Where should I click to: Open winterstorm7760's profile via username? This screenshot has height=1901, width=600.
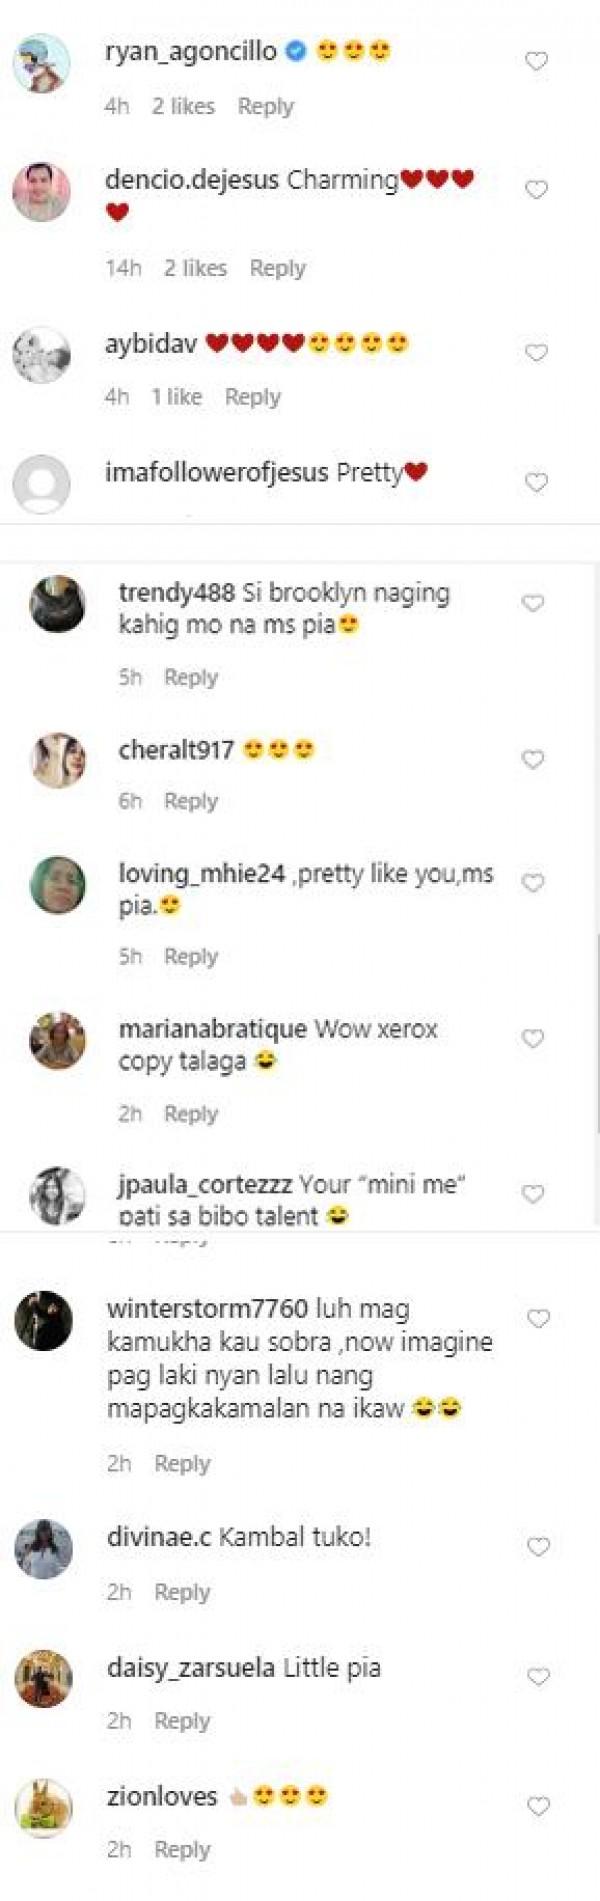point(207,1309)
